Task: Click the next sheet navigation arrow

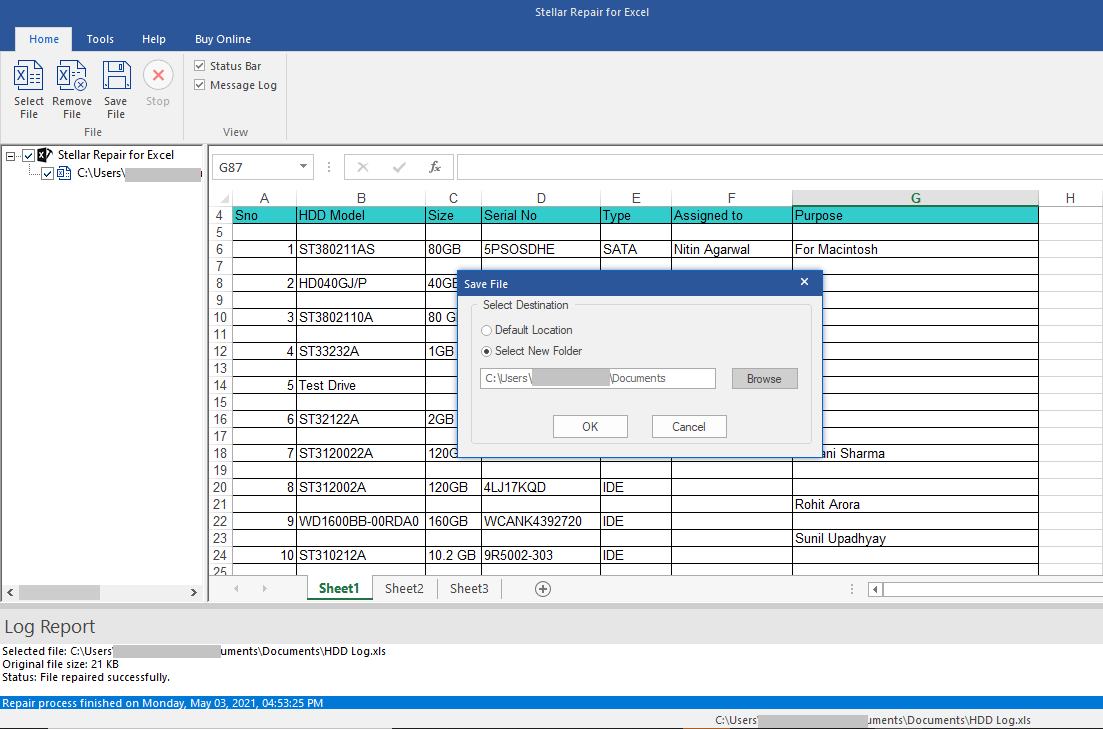Action: pos(264,589)
